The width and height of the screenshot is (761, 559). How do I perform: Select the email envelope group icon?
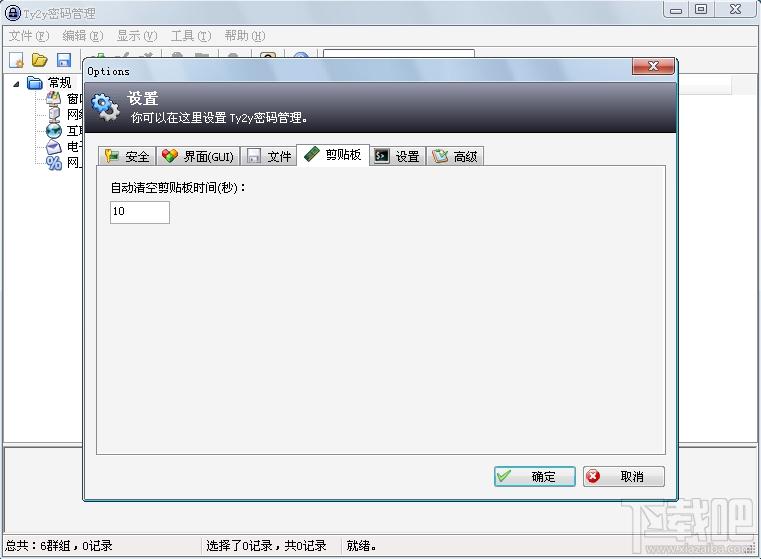(53, 147)
